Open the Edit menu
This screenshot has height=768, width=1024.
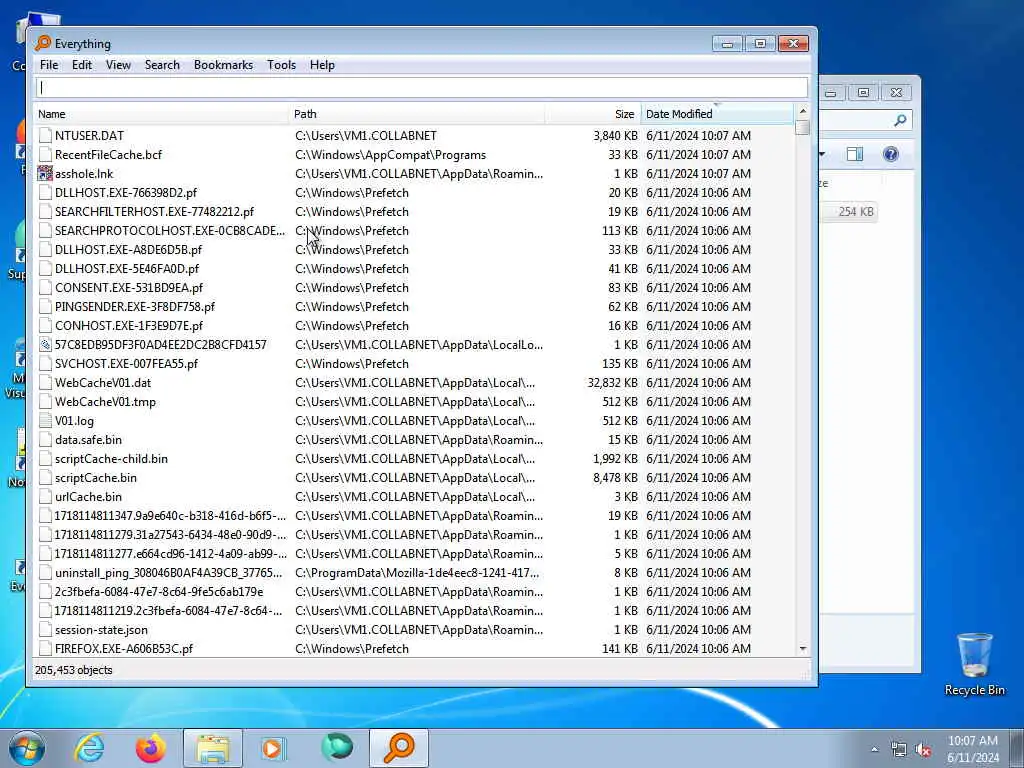tap(82, 65)
